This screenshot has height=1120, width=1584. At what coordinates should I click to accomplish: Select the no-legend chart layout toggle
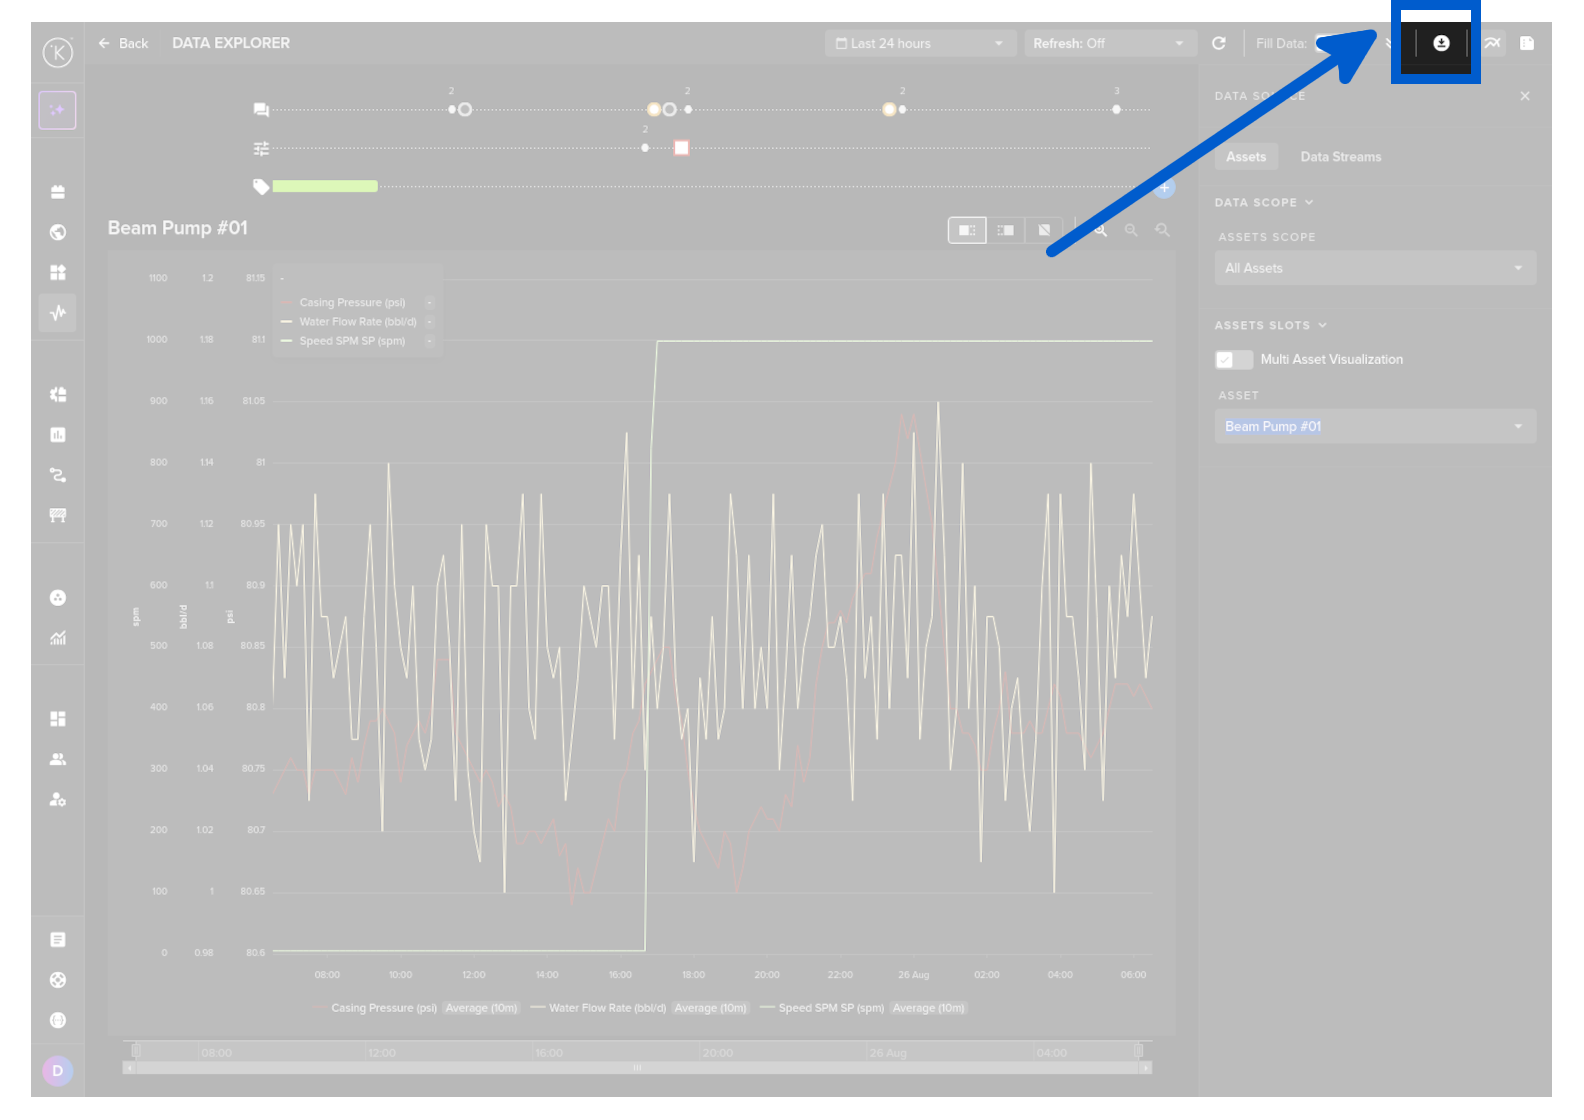pos(1044,230)
